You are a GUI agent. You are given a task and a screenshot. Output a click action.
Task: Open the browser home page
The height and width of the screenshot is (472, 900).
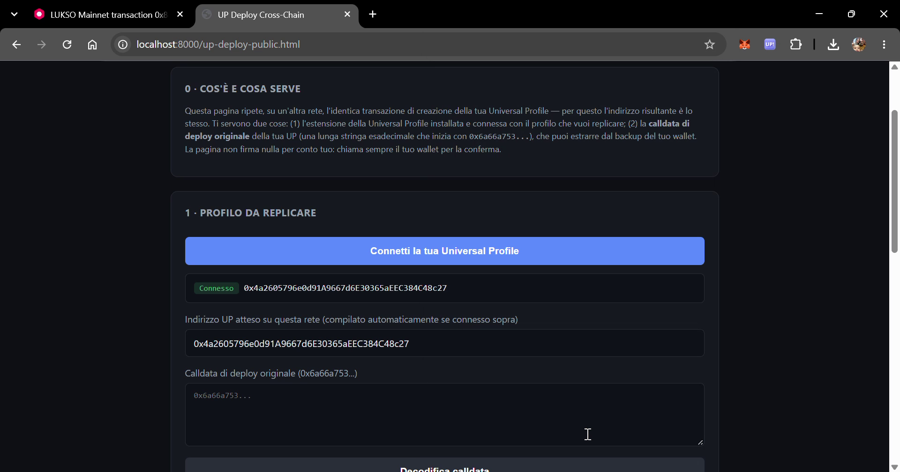[x=92, y=44]
